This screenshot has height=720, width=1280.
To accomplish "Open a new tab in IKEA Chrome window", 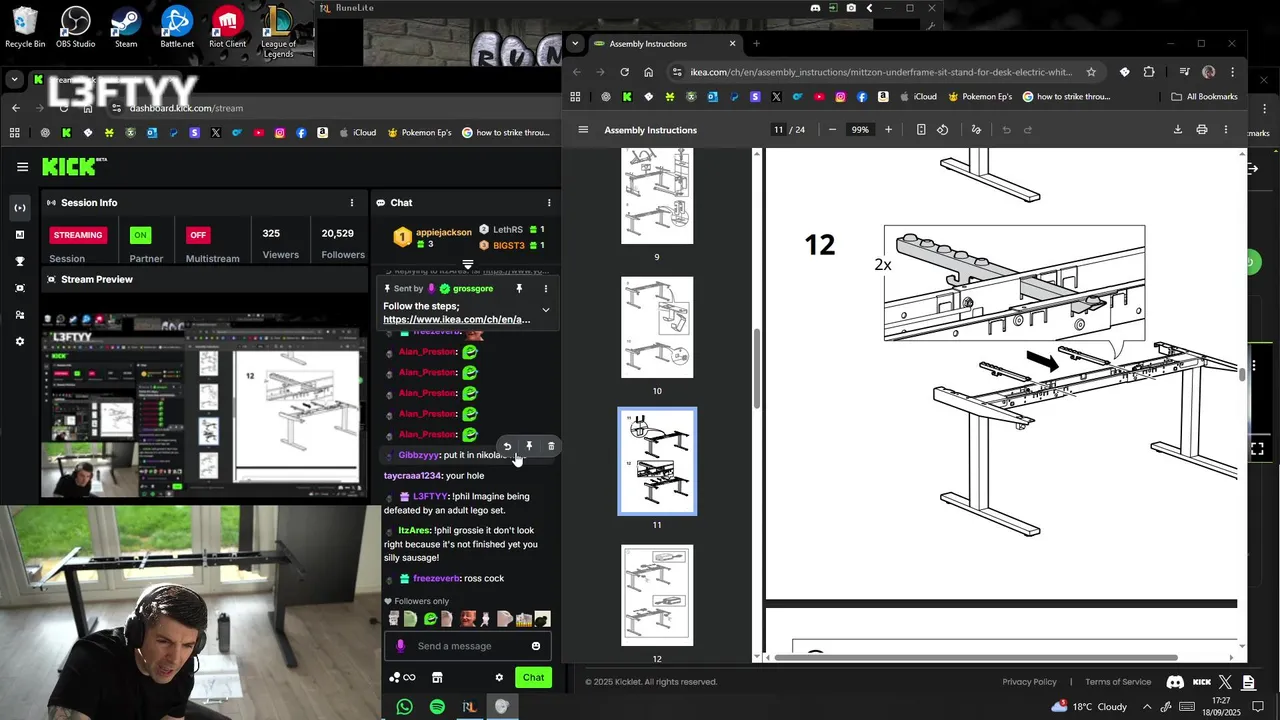I will [x=757, y=44].
